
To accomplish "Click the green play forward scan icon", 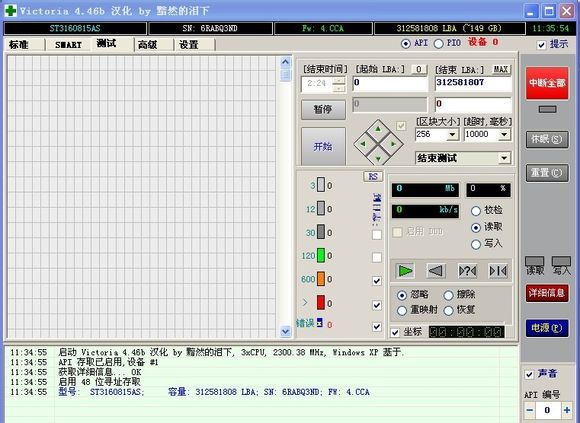I will tap(405, 271).
